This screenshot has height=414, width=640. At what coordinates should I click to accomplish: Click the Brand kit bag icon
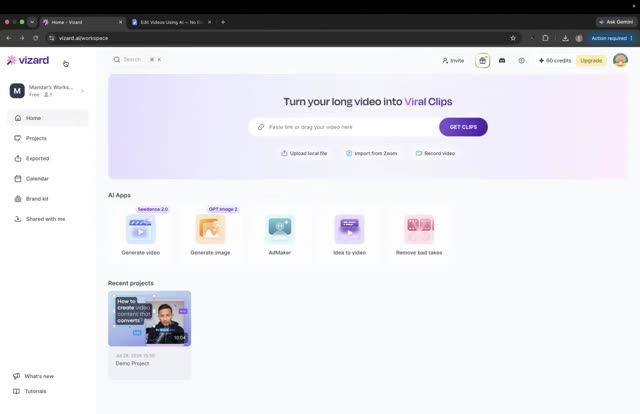coord(18,199)
